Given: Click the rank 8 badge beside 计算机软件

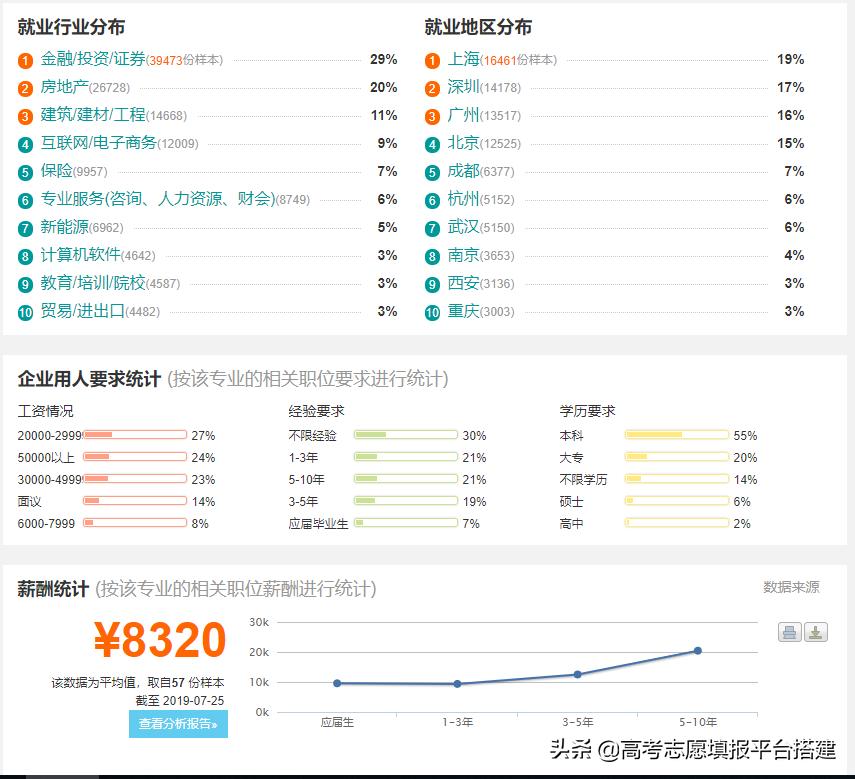Looking at the screenshot, I should click(25, 256).
